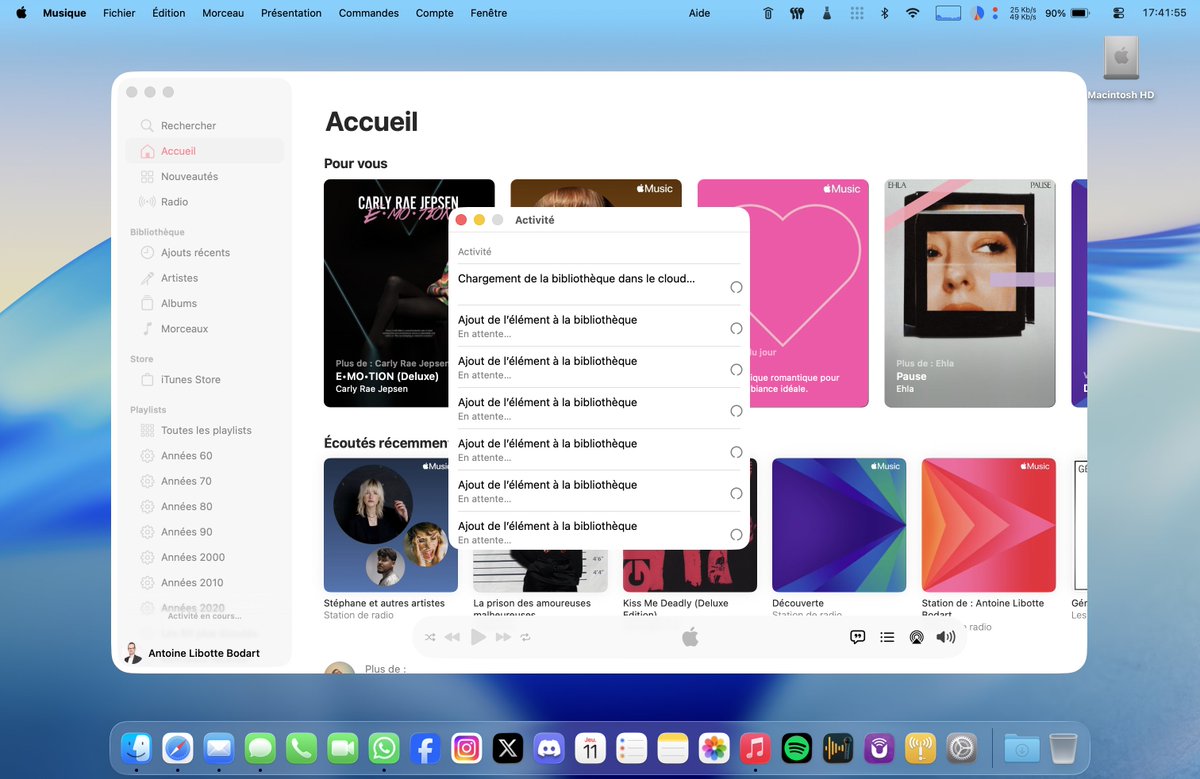Open the Trash in the Dock
Viewport: 1200px width, 779px height.
[x=1063, y=748]
